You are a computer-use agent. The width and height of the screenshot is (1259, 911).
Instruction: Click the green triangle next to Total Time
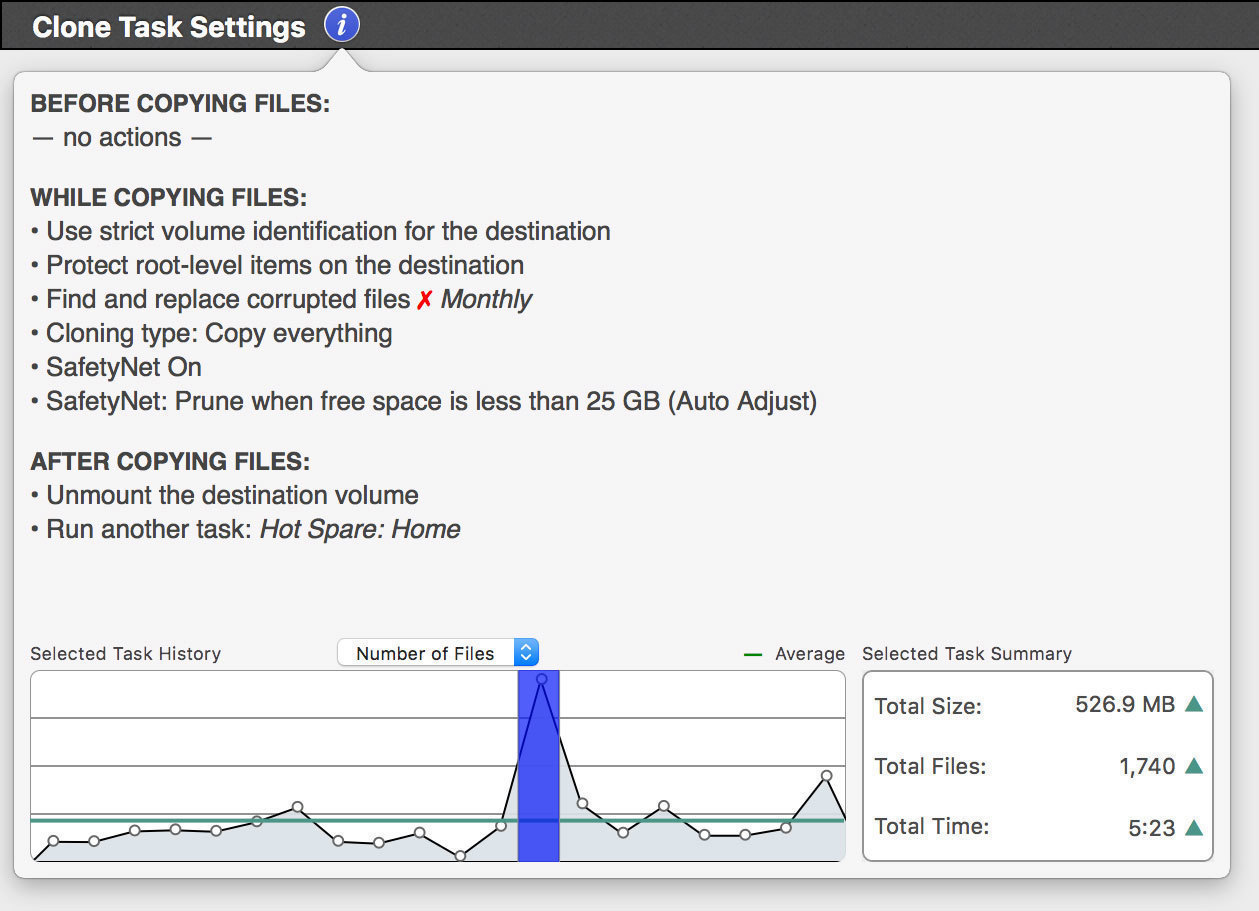pos(1193,827)
